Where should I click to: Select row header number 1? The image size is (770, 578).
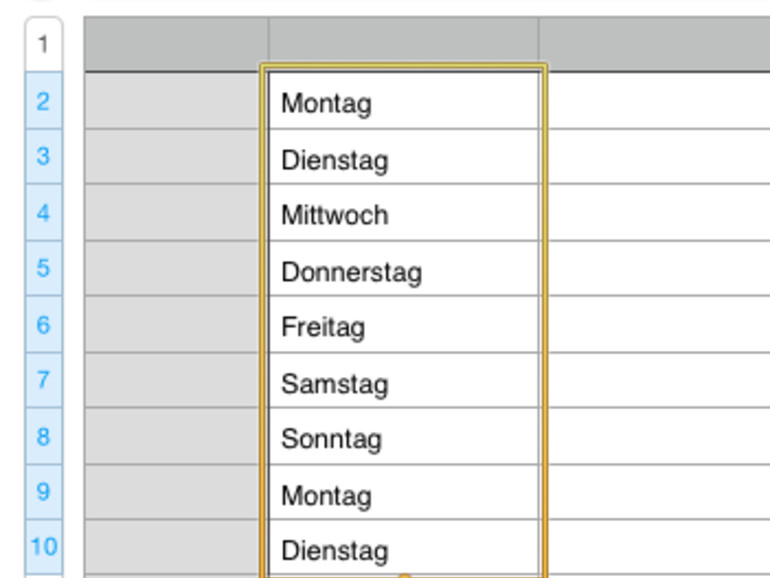pos(43,44)
